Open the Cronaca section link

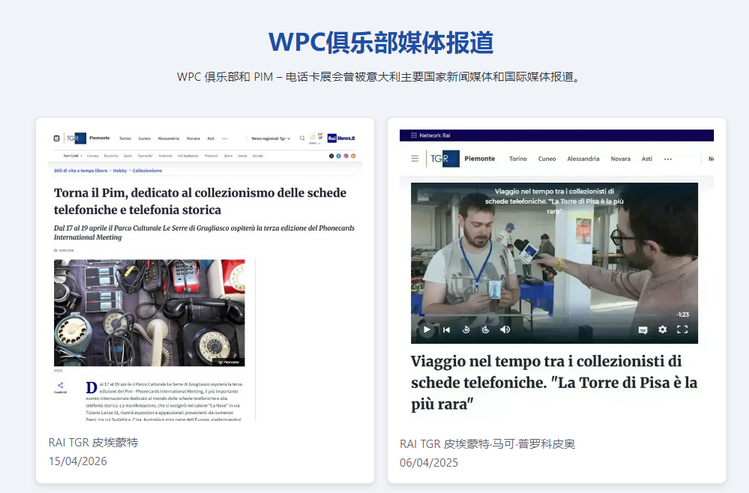click(93, 156)
